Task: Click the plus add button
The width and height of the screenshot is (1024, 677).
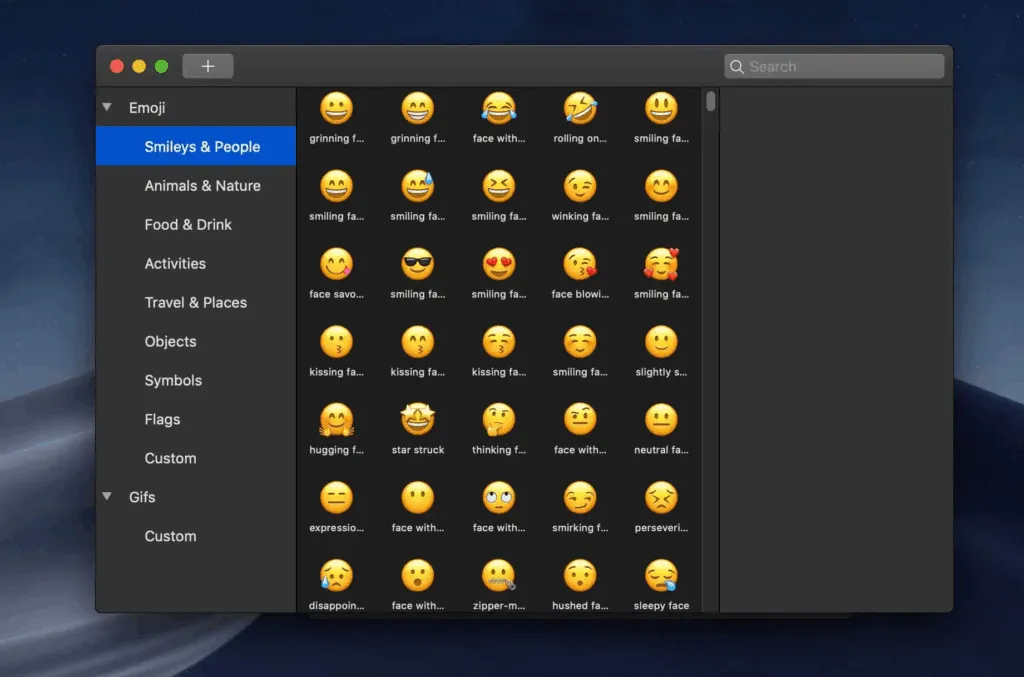Action: click(x=208, y=67)
